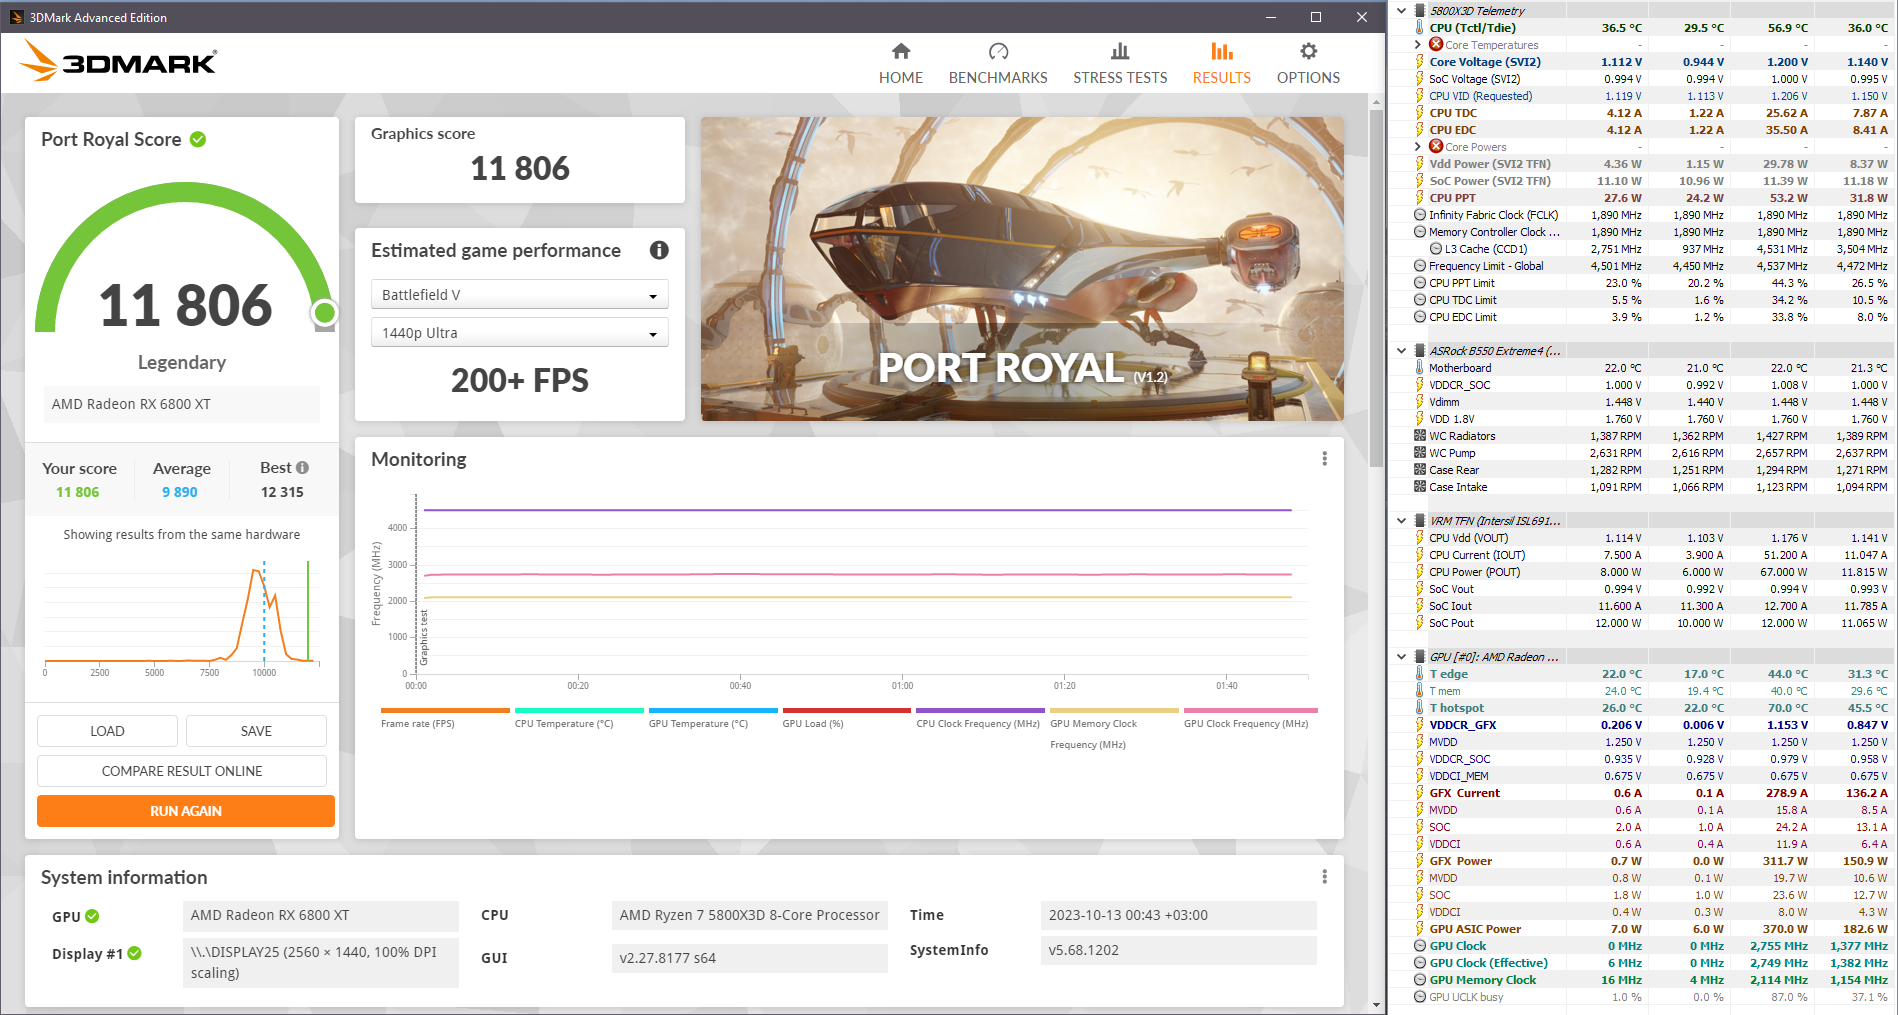Image resolution: width=1898 pixels, height=1015 pixels.
Task: Click the 3DMark title bar app icon
Action: click(16, 17)
